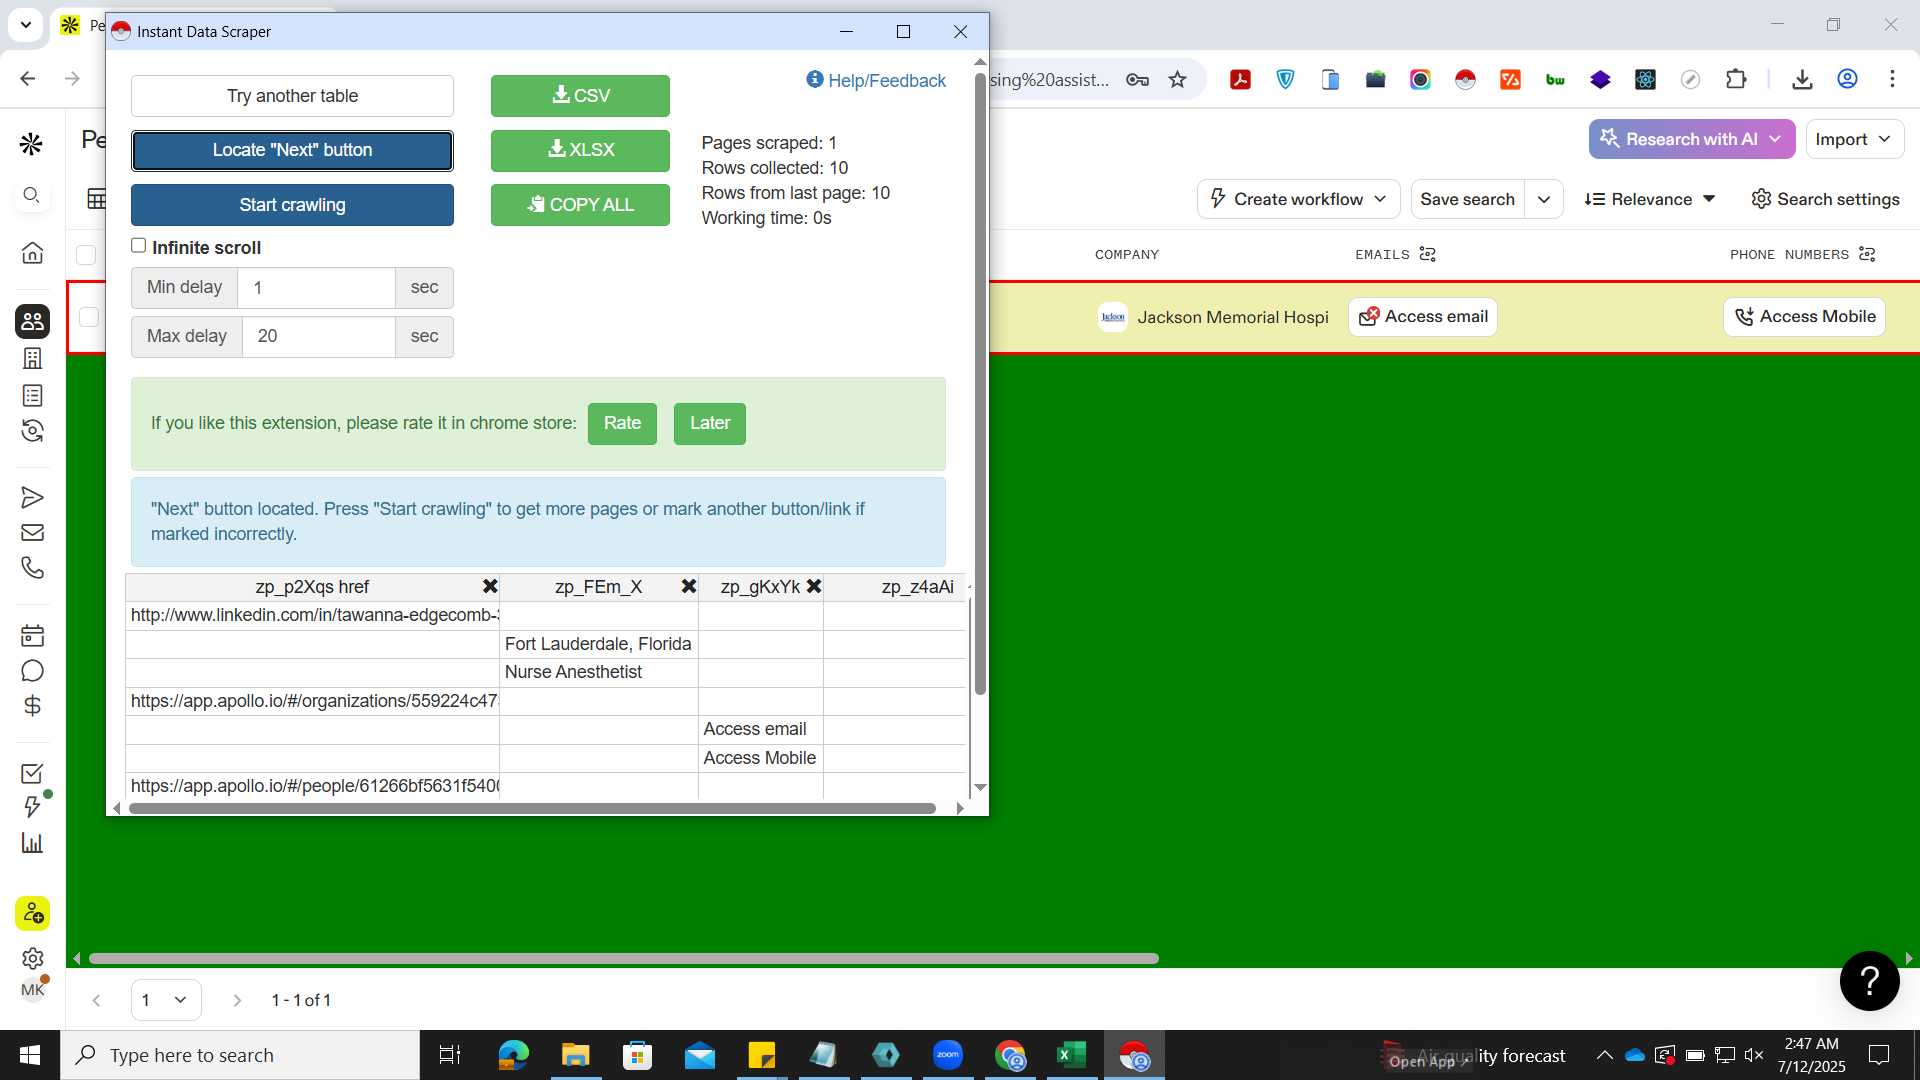Click the Apollo results horizontal scrollbar
This screenshot has height=1080, width=1920.
(623, 958)
